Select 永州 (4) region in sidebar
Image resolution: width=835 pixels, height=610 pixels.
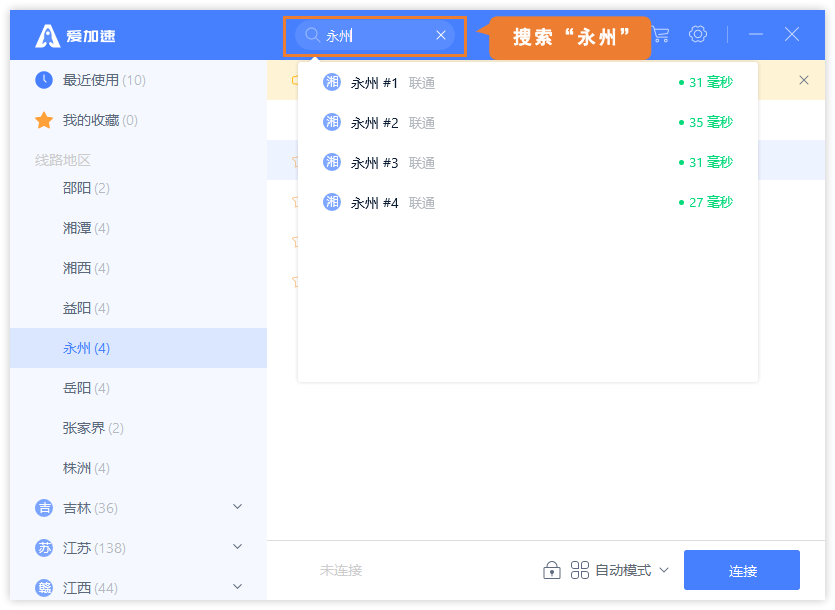pyautogui.click(x=138, y=348)
